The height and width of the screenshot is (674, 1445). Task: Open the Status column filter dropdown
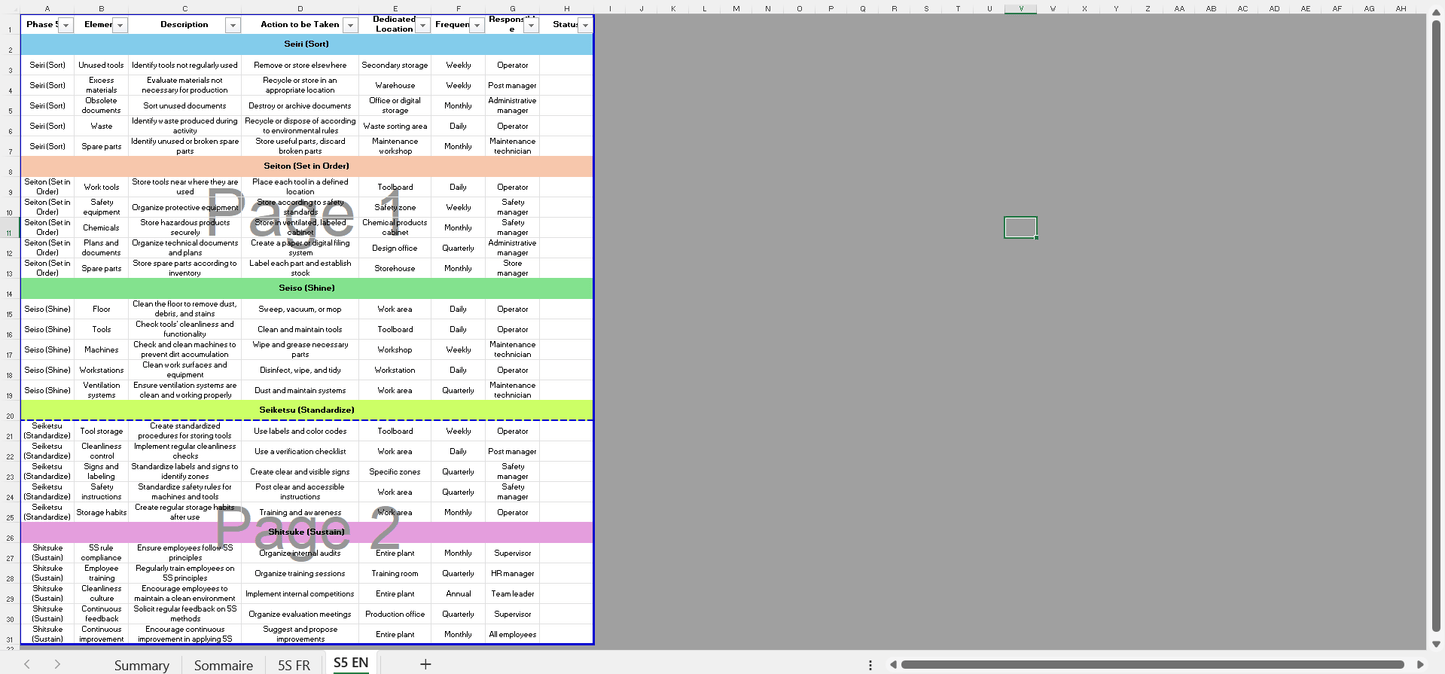pos(585,25)
